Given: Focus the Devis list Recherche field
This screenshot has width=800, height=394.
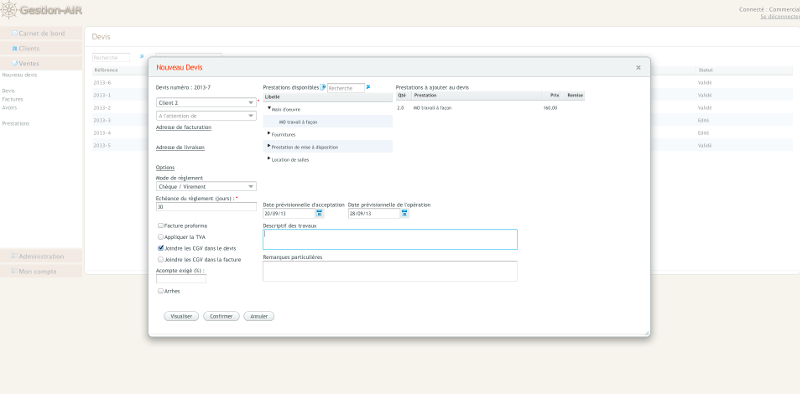Looking at the screenshot, I should pos(111,57).
